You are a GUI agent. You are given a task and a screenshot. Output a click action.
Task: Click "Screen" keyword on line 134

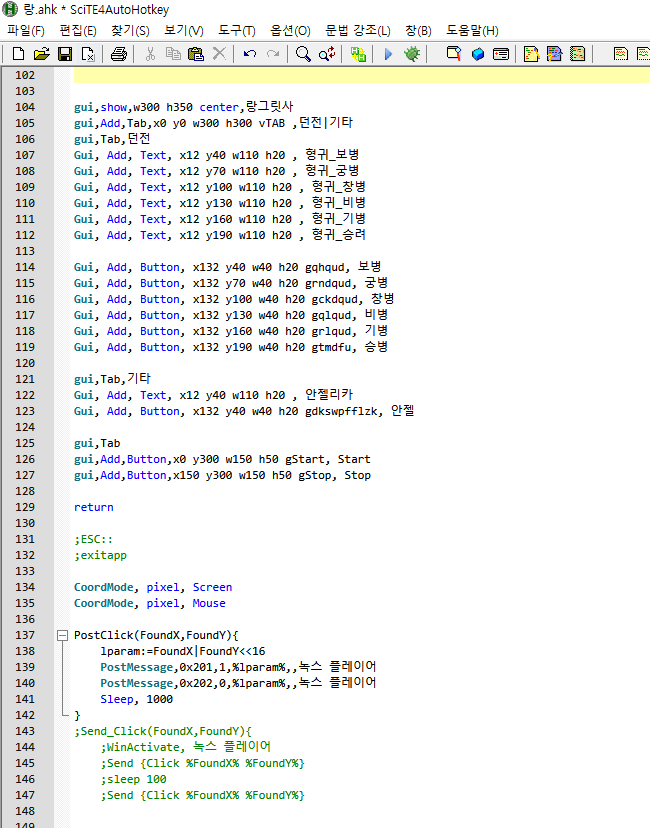pos(212,587)
